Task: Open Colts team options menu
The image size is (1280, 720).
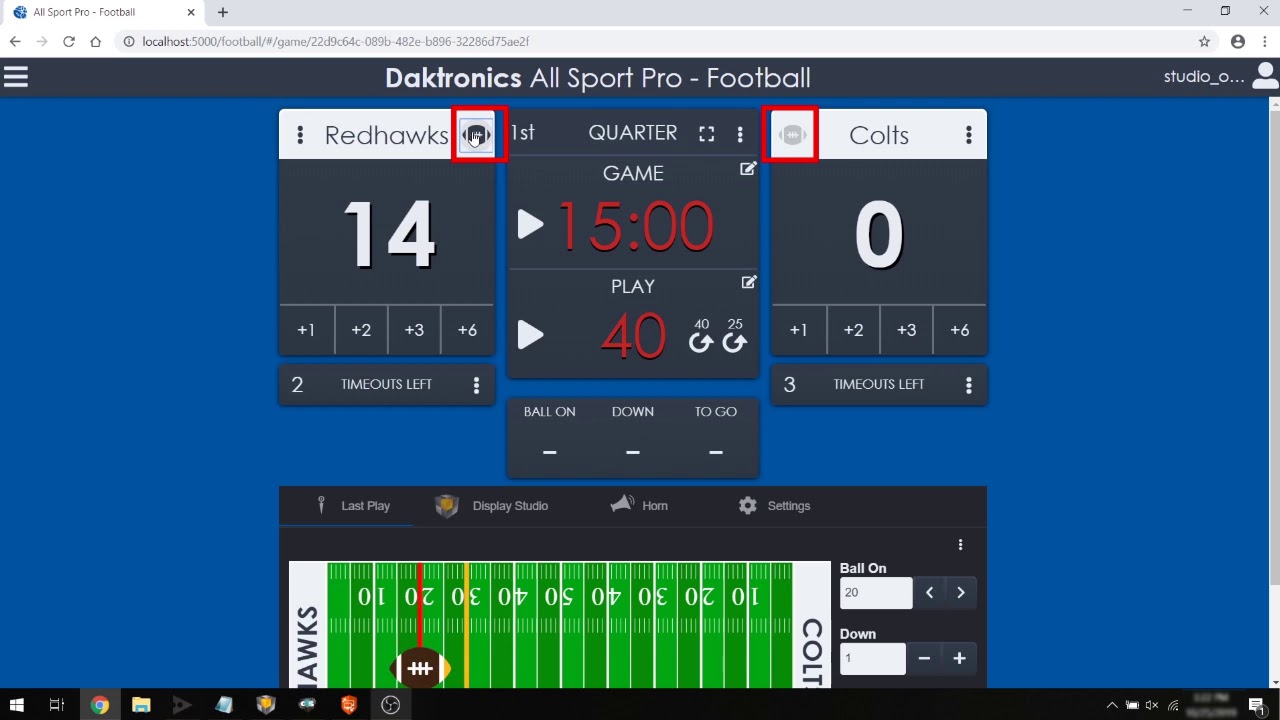Action: [x=968, y=135]
